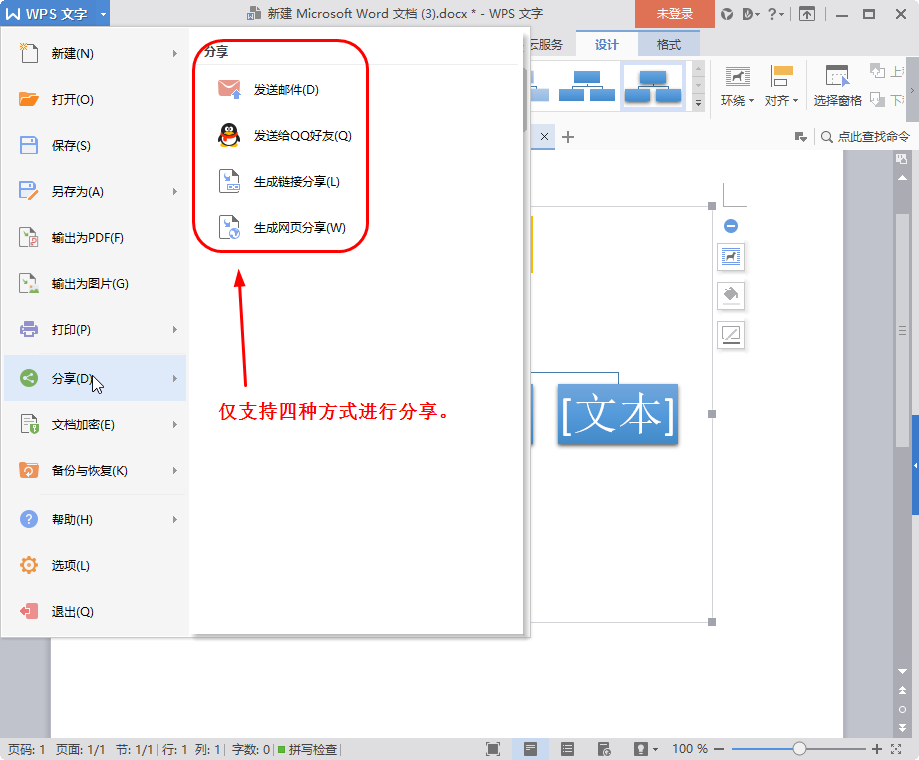Expand the layout gallery more button
The width and height of the screenshot is (919, 760).
[x=698, y=103]
